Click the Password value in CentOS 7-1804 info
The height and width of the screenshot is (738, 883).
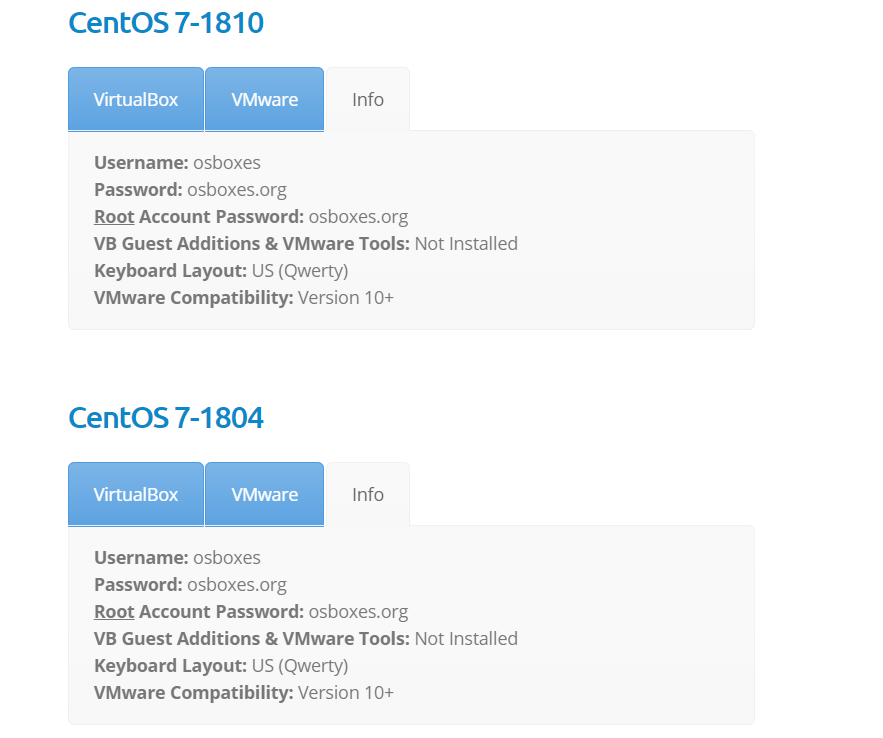pos(237,584)
